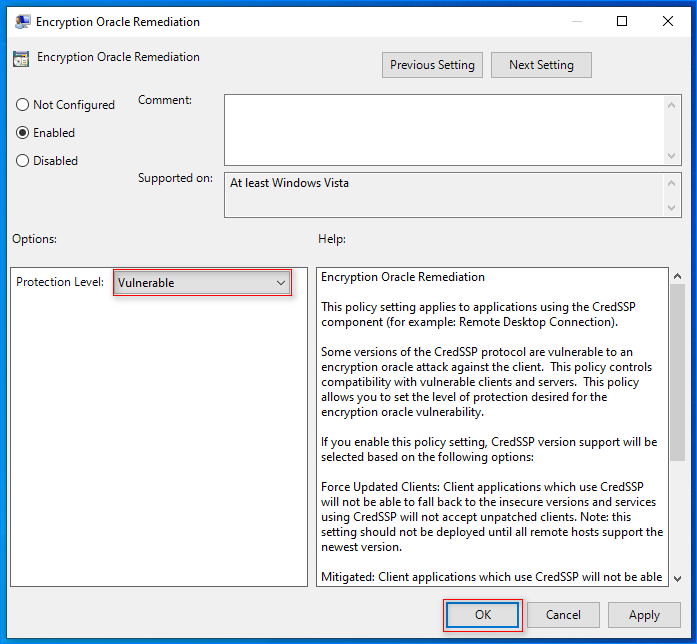
Task: Click the 'At least Windows Vista' text
Action: pyautogui.click(x=289, y=183)
